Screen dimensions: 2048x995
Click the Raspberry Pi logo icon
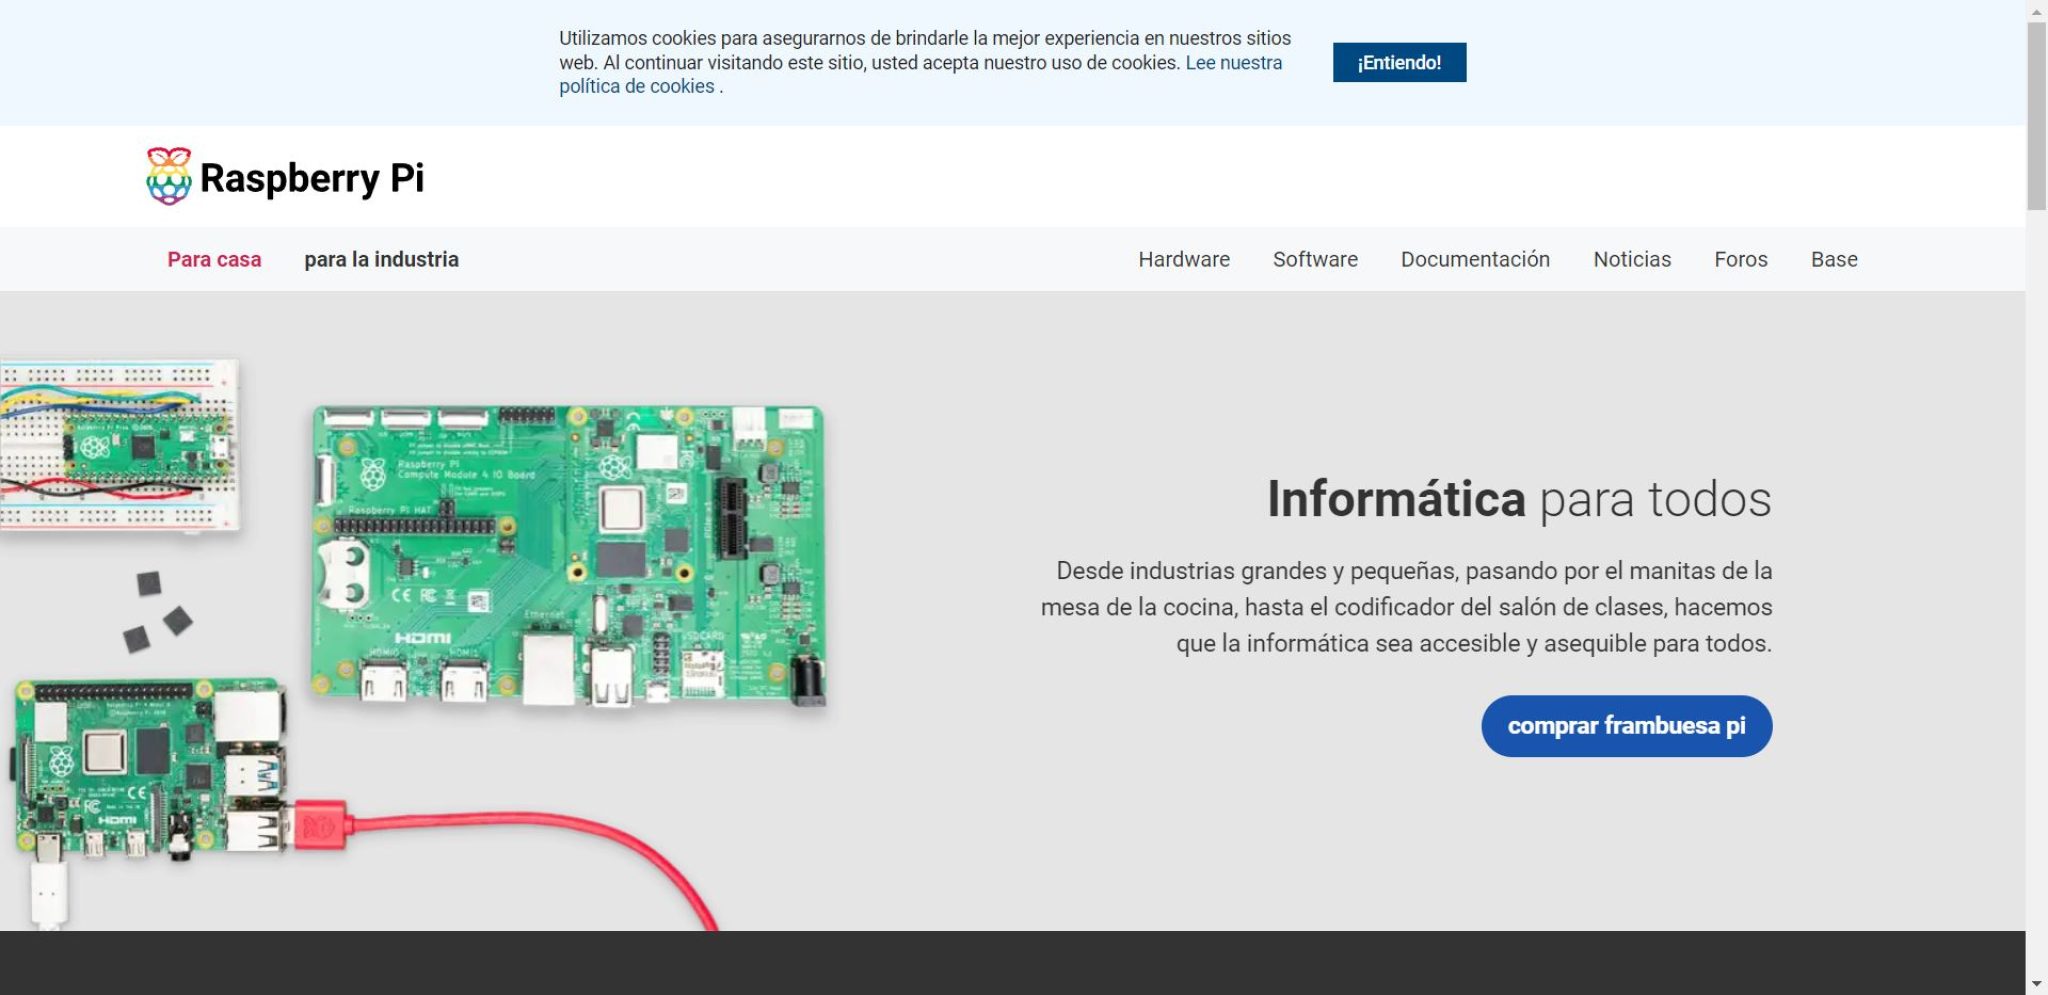click(169, 177)
